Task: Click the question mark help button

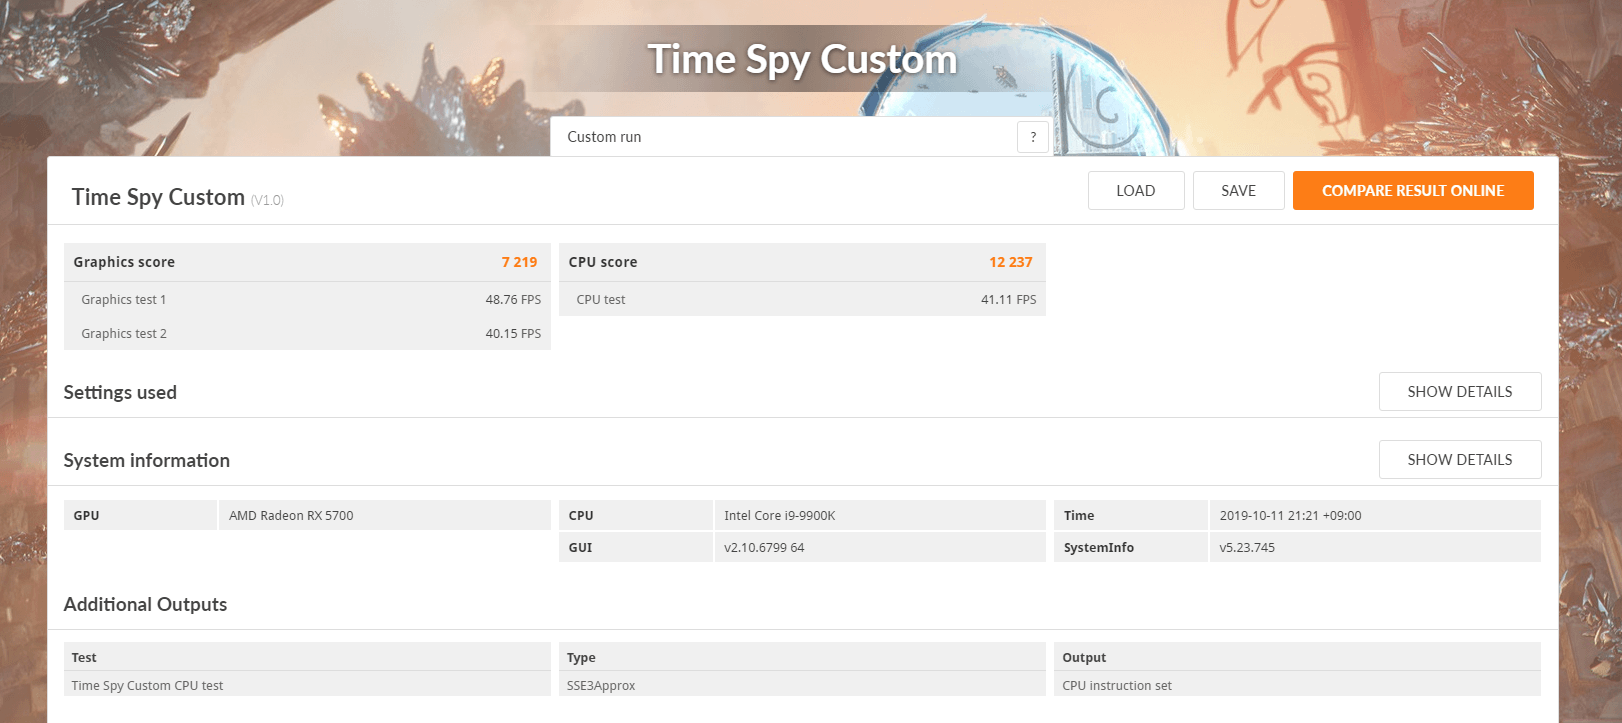Action: click(1033, 137)
